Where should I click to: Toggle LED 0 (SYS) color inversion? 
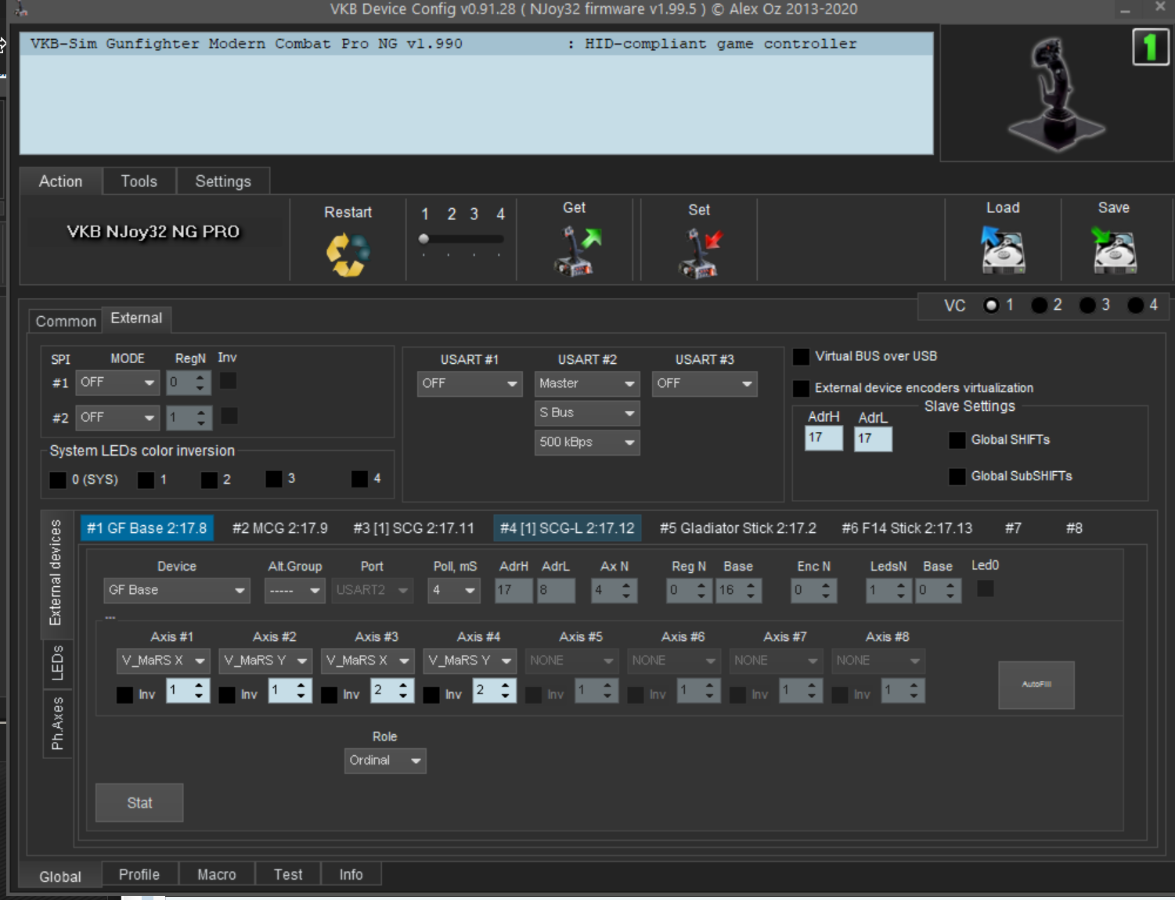click(58, 480)
